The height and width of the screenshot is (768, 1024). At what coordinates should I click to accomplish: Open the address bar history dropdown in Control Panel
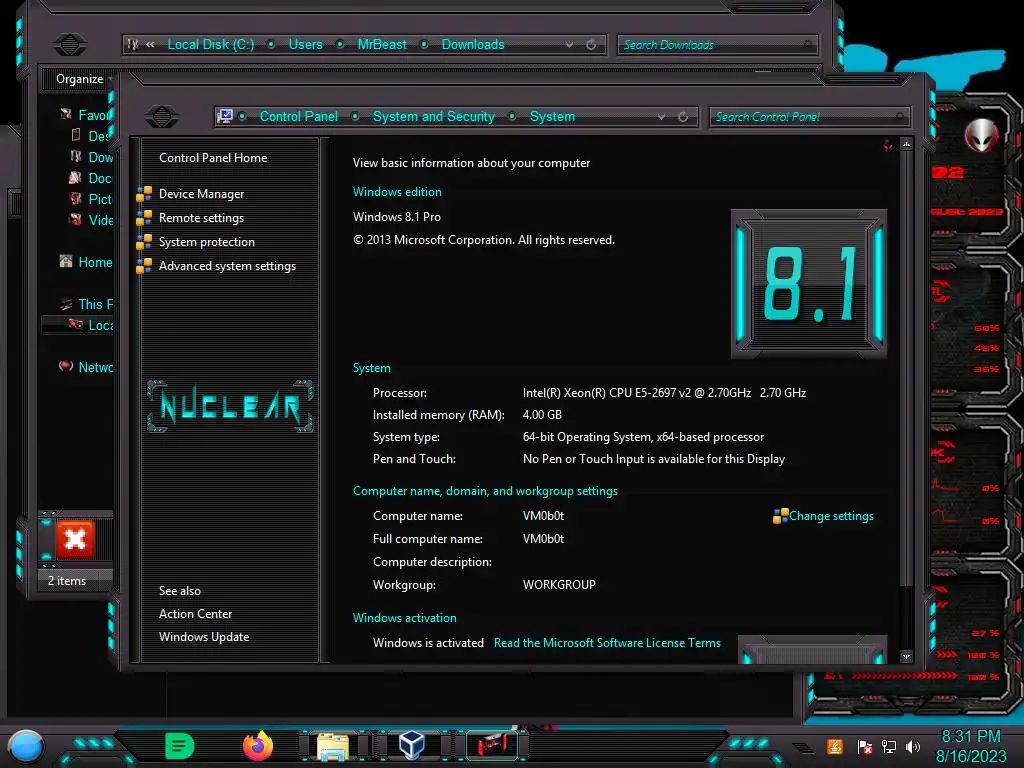(662, 117)
